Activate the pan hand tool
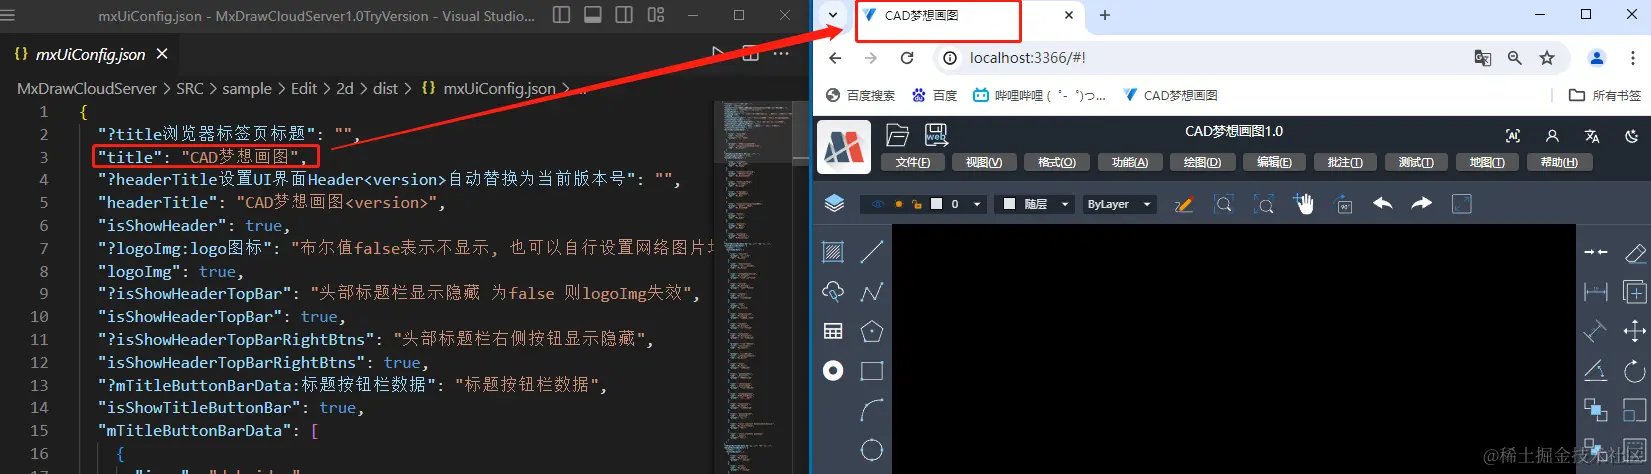 pos(1304,204)
